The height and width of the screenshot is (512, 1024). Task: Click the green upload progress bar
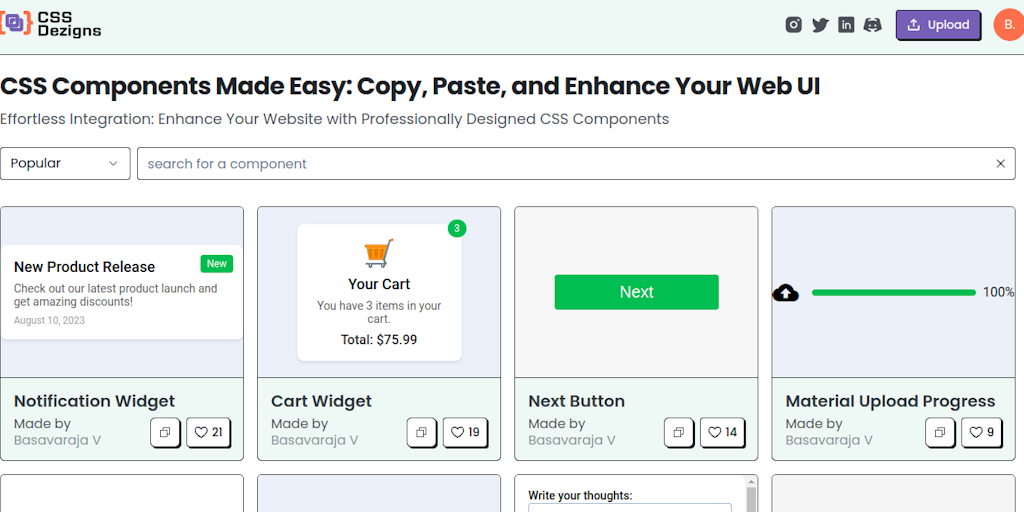pos(893,292)
